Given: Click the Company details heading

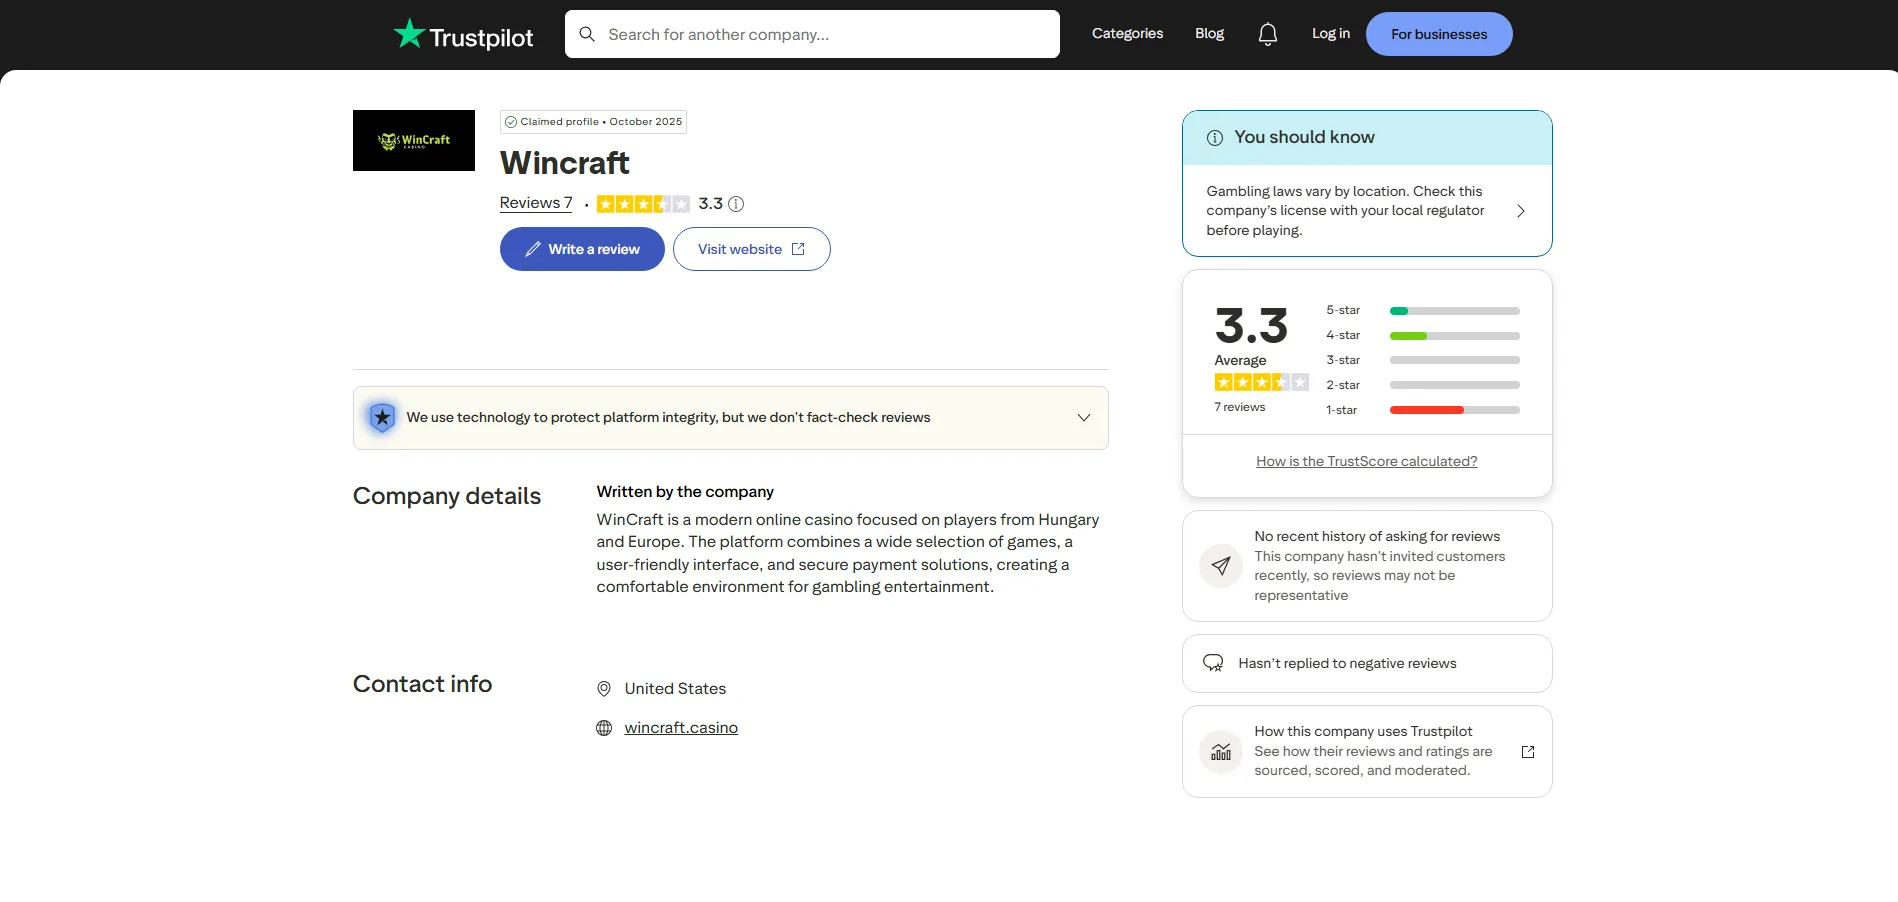Looking at the screenshot, I should (x=447, y=496).
